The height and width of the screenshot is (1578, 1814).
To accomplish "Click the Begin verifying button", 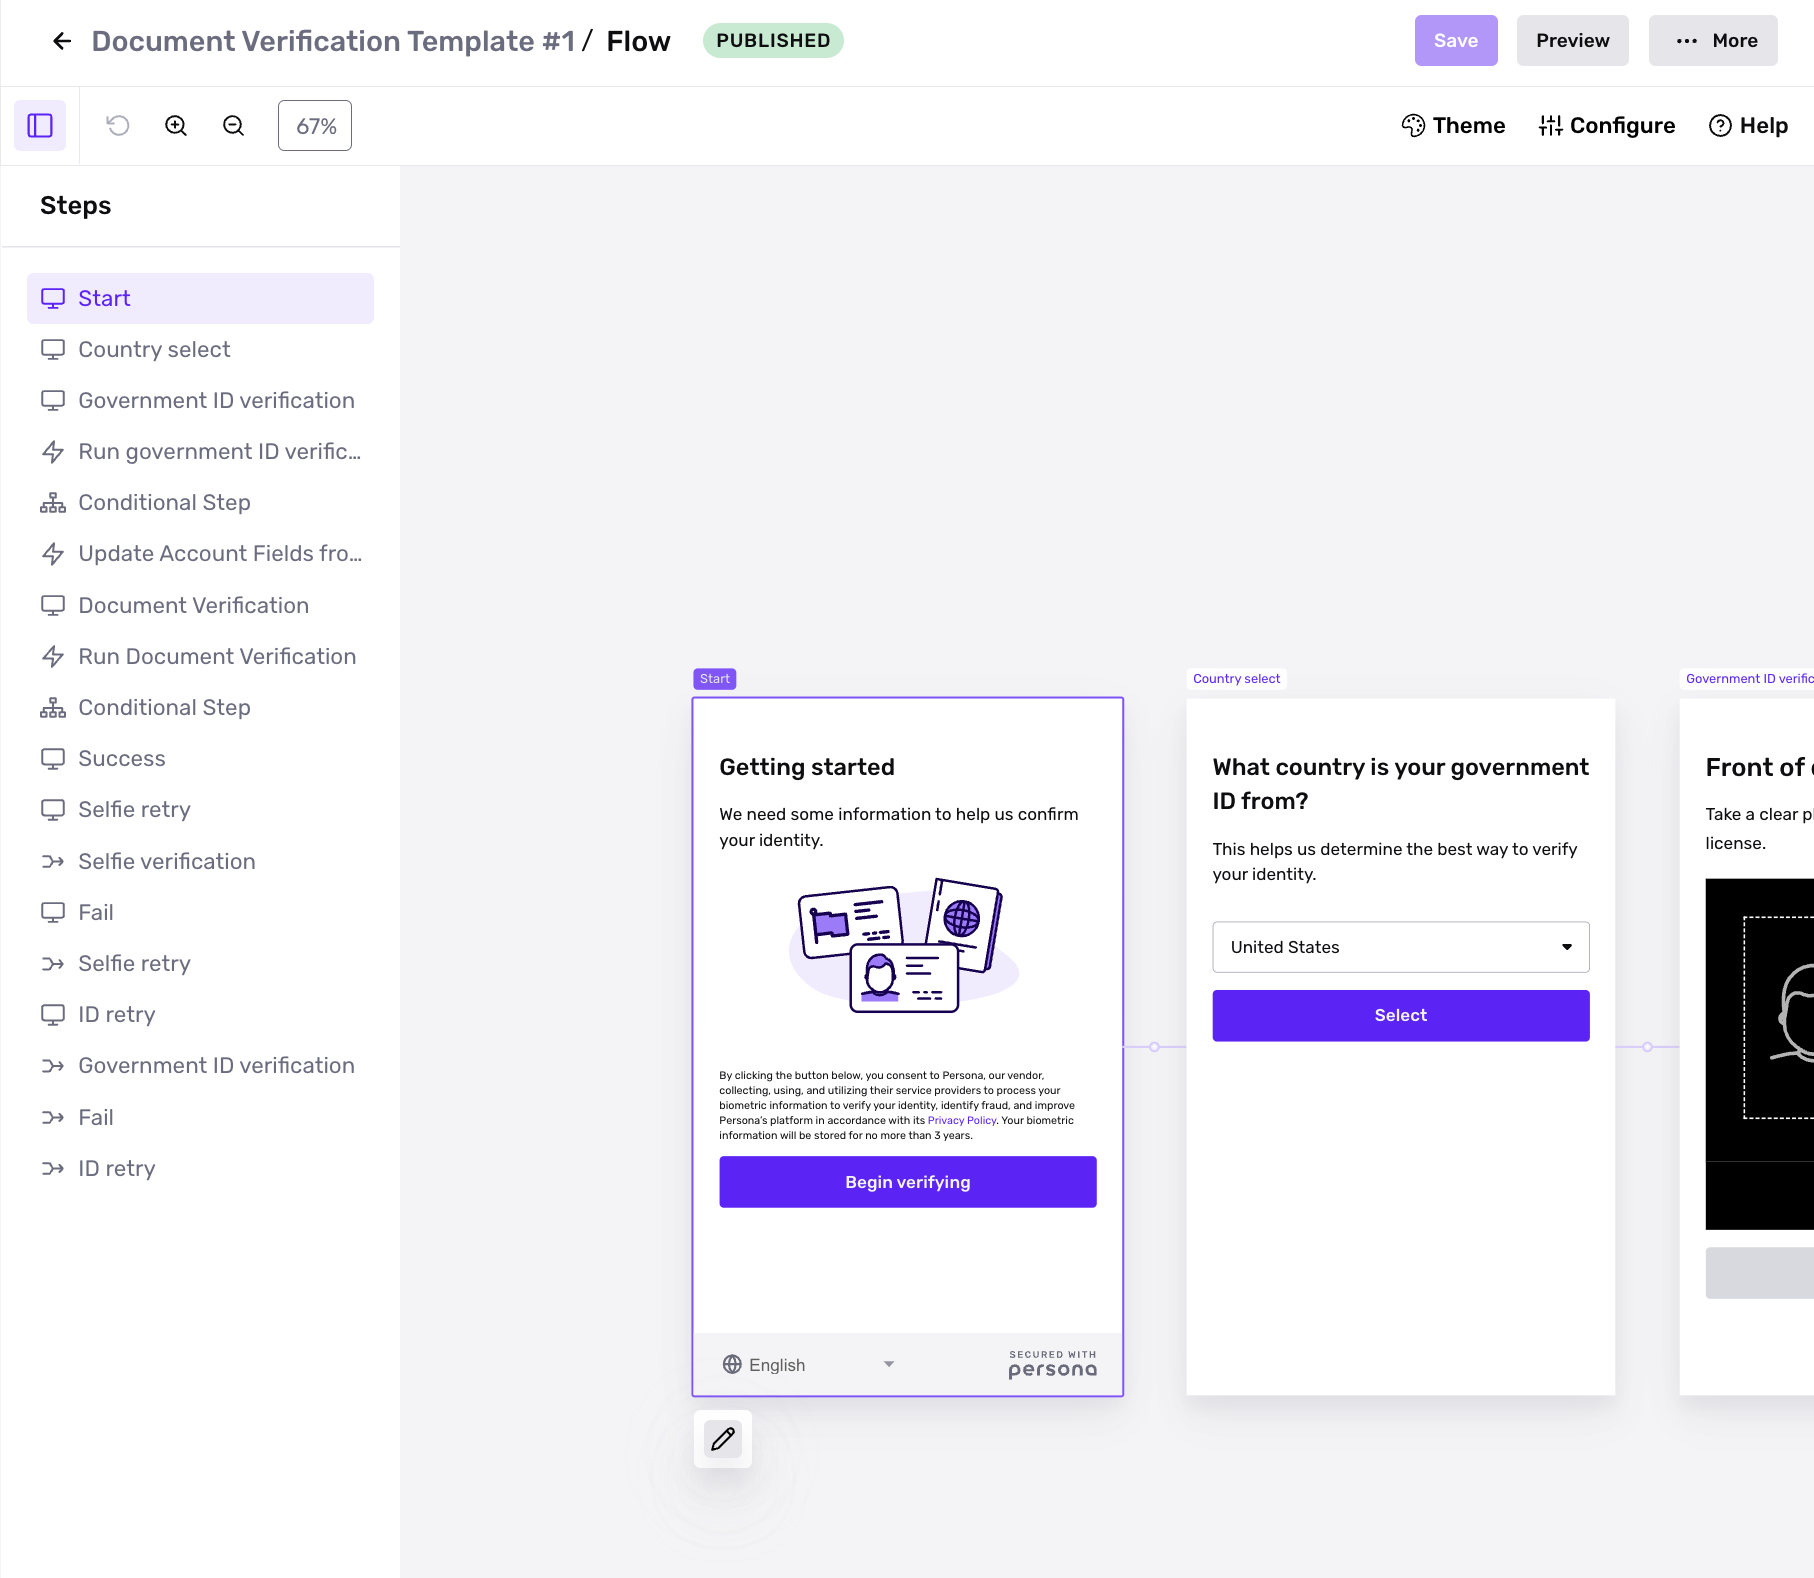I will click(907, 1181).
